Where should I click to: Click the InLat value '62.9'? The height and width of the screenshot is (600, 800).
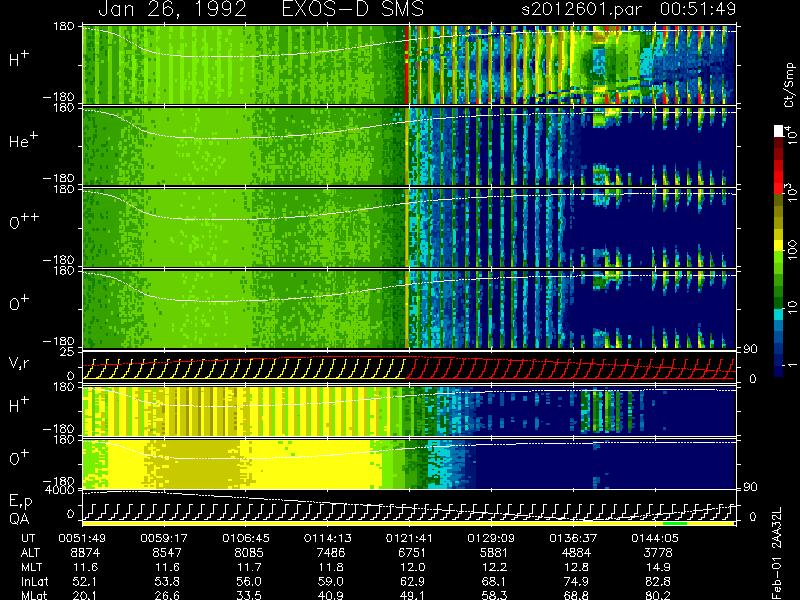pos(413,582)
